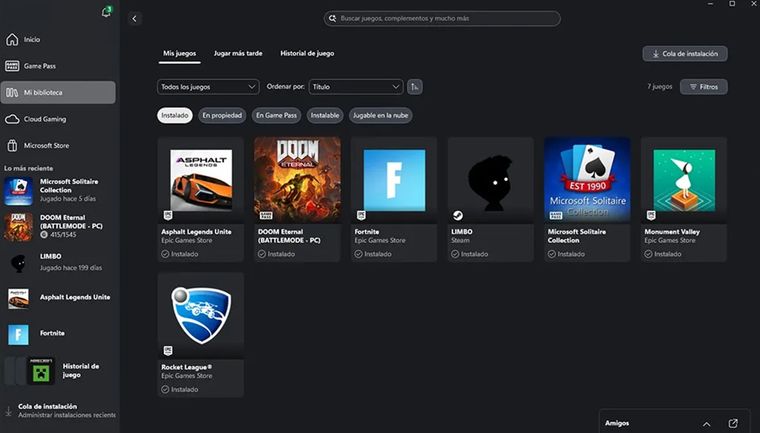This screenshot has height=433, width=760.
Task: Open recent Fortnite sidebar icon
Action: 18,335
